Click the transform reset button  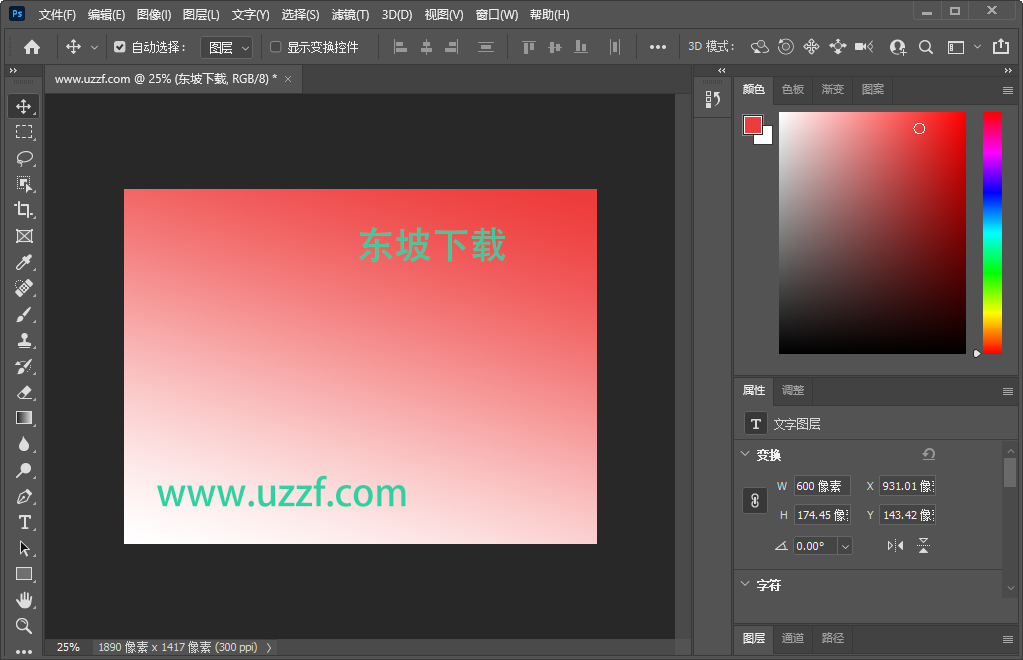pos(928,454)
